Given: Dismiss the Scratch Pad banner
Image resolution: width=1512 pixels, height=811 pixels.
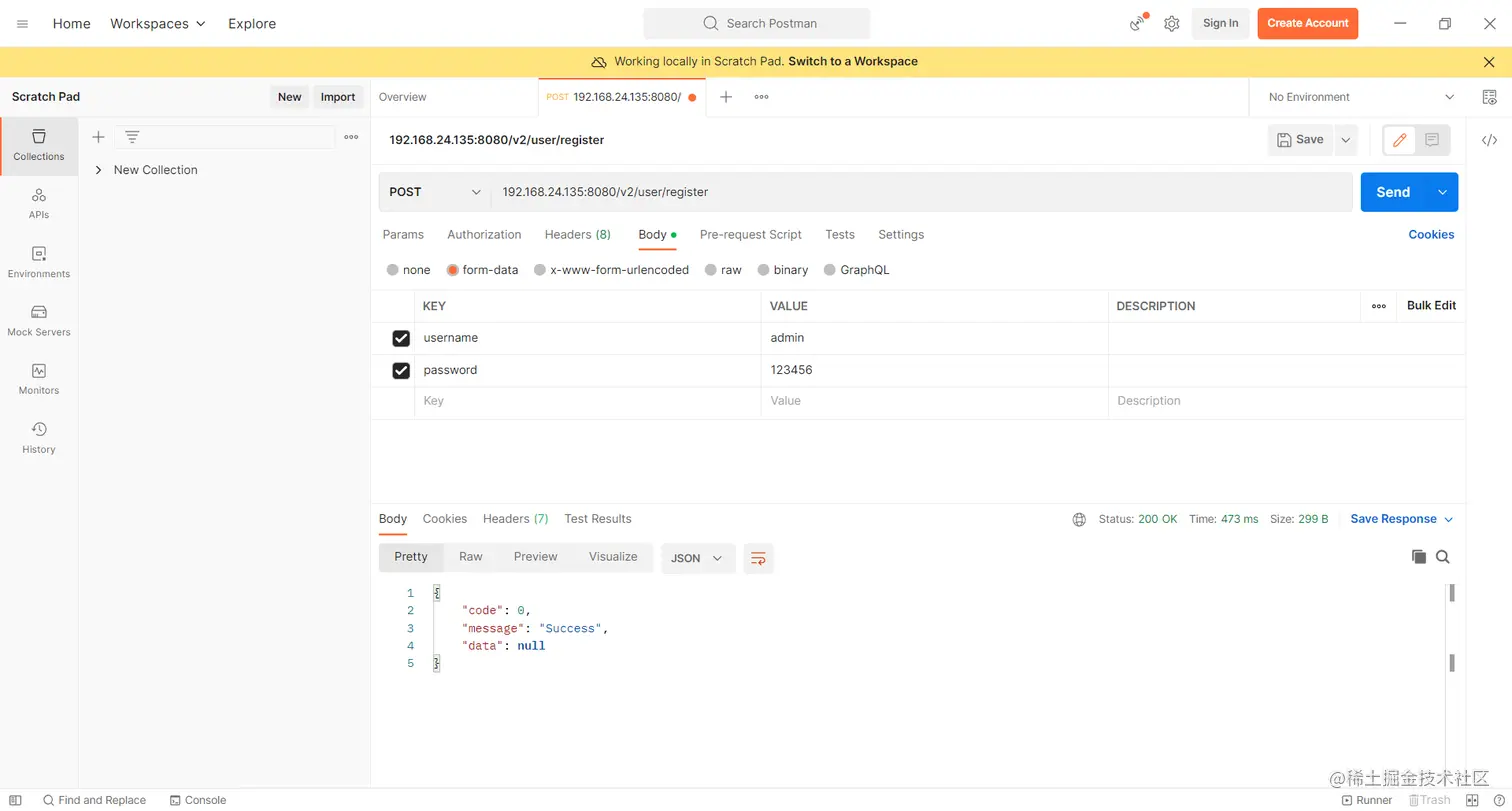Looking at the screenshot, I should pyautogui.click(x=1489, y=62).
